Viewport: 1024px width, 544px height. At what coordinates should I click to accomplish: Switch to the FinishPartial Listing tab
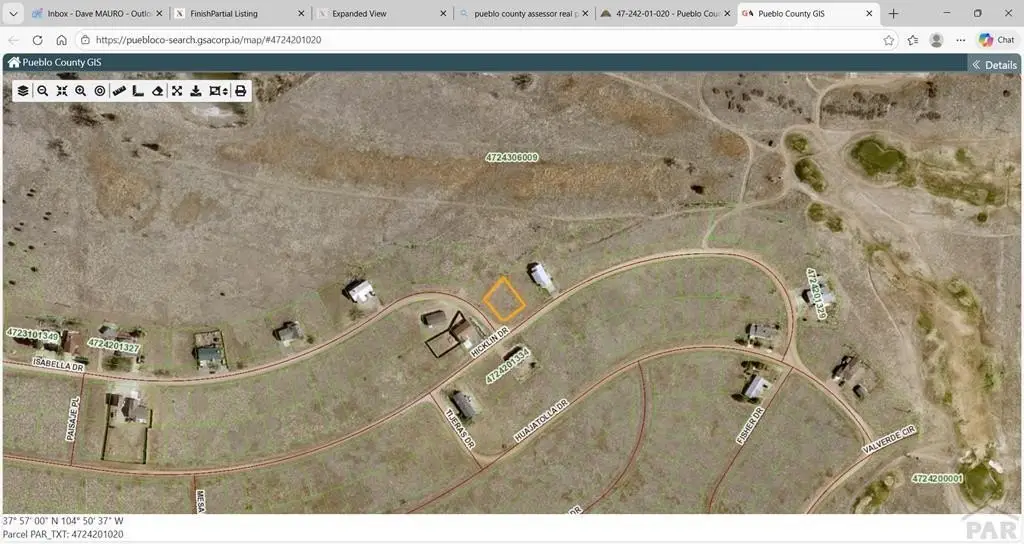coord(236,14)
